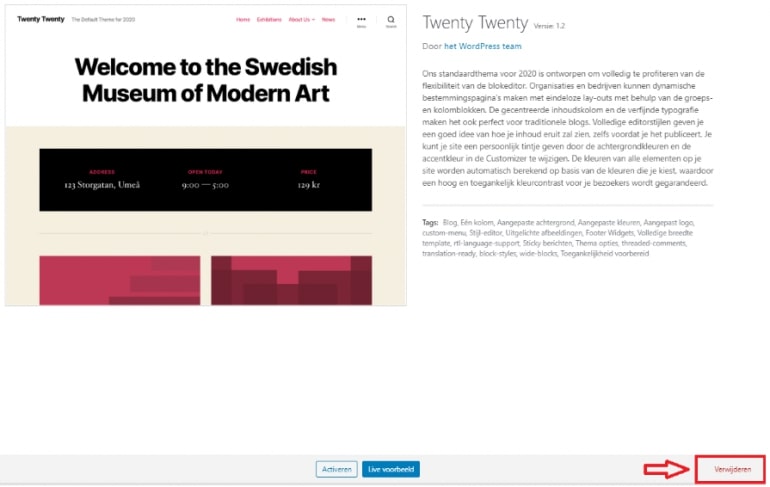The height and width of the screenshot is (487, 770).
Task: Click the red arrow pointing to Verwijderen
Action: click(666, 468)
